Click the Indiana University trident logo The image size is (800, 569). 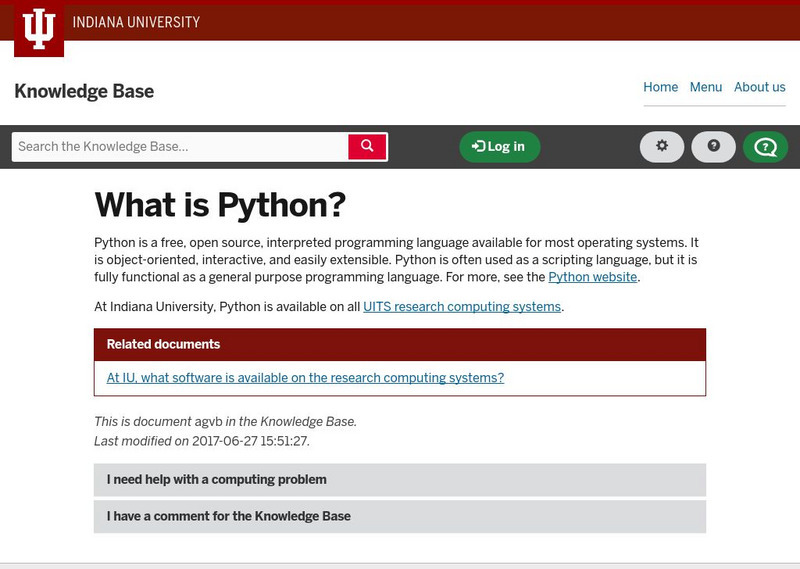click(x=39, y=29)
